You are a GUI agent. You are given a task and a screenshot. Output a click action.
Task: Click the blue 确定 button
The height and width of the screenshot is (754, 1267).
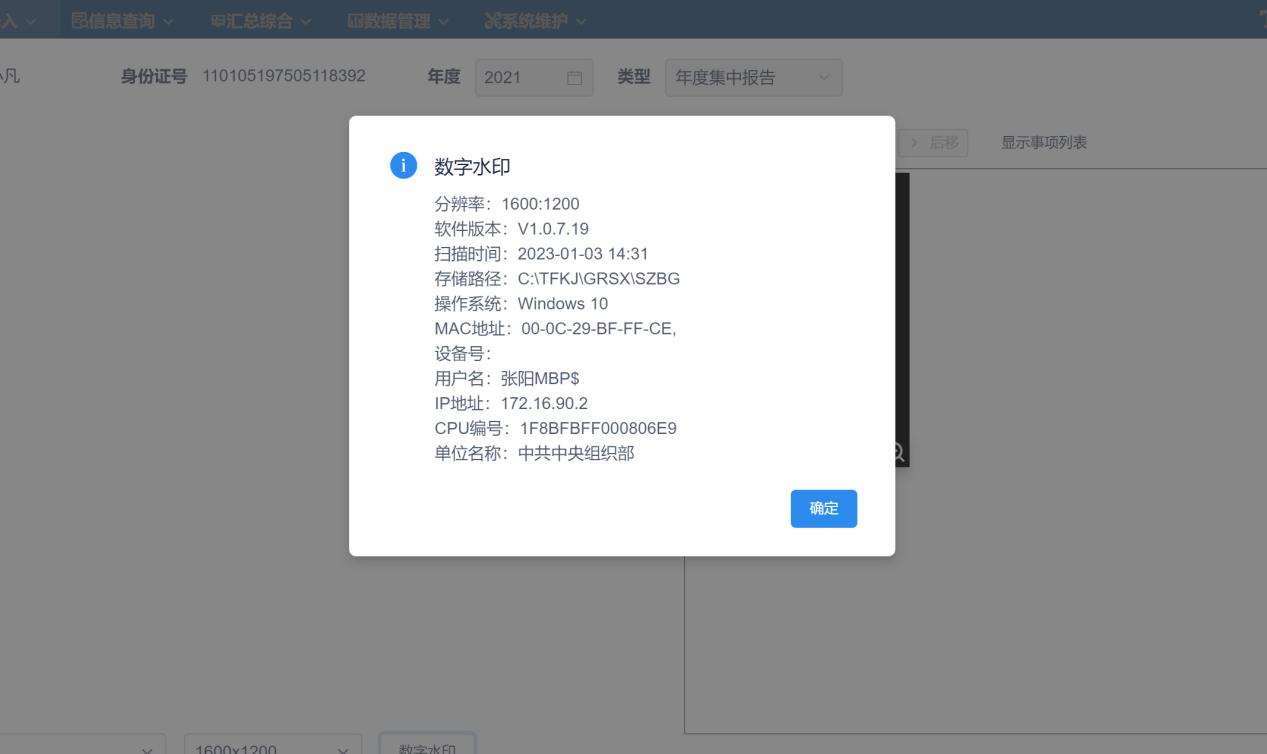823,508
